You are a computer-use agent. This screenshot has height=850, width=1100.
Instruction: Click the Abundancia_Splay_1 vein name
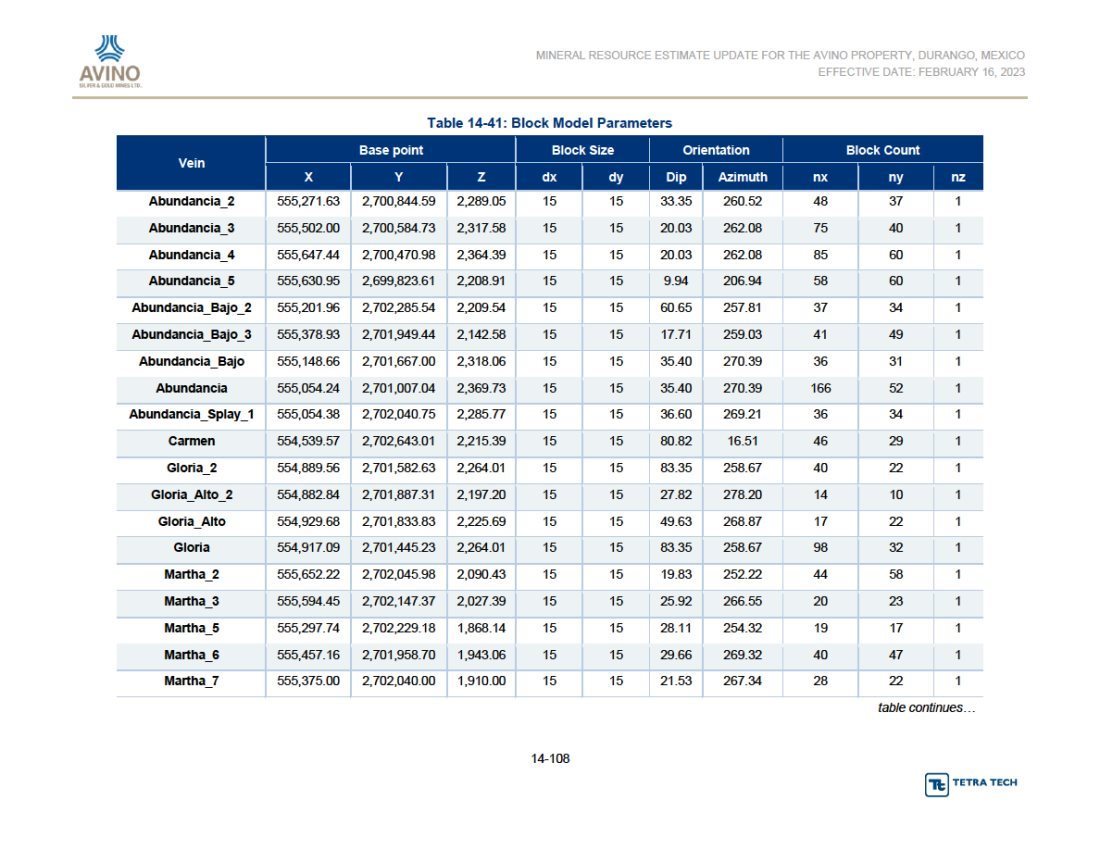pyautogui.click(x=192, y=414)
